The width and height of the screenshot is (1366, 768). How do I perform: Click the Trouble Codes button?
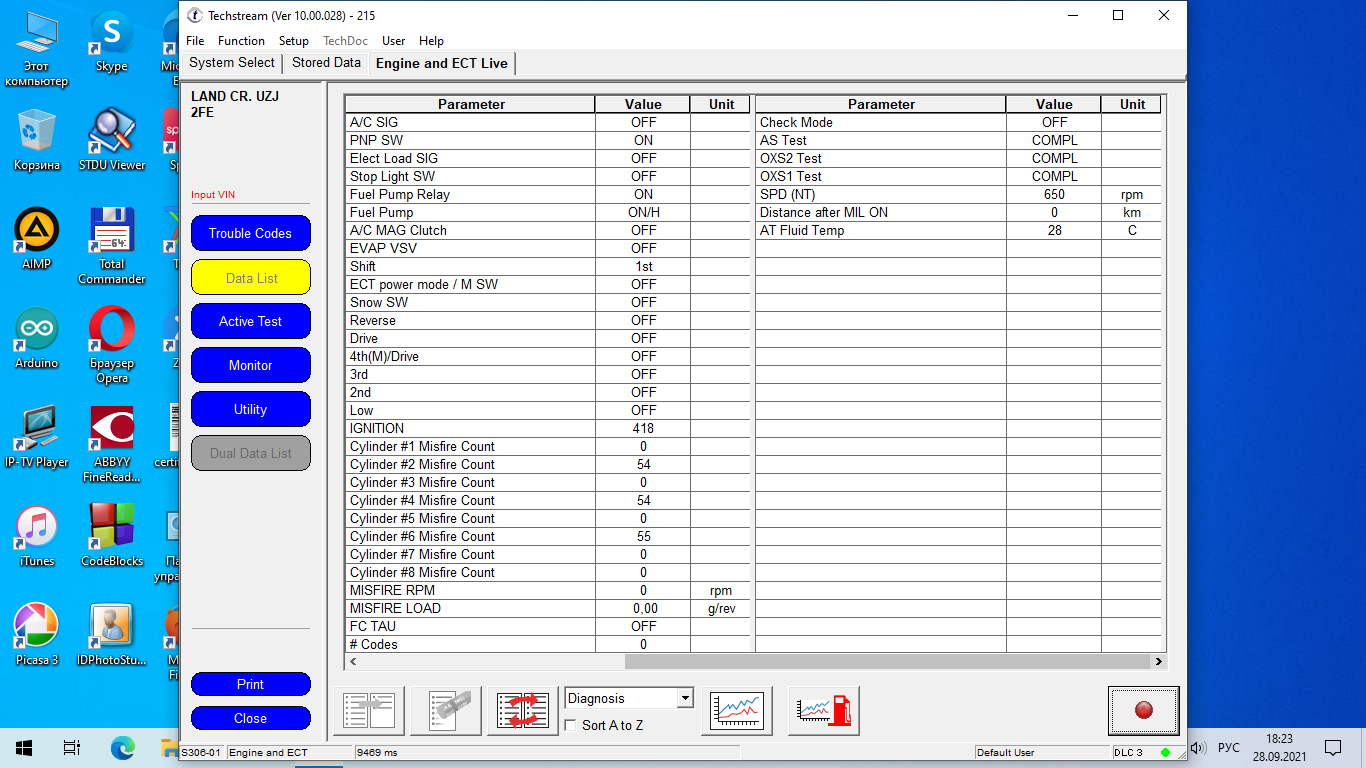250,233
